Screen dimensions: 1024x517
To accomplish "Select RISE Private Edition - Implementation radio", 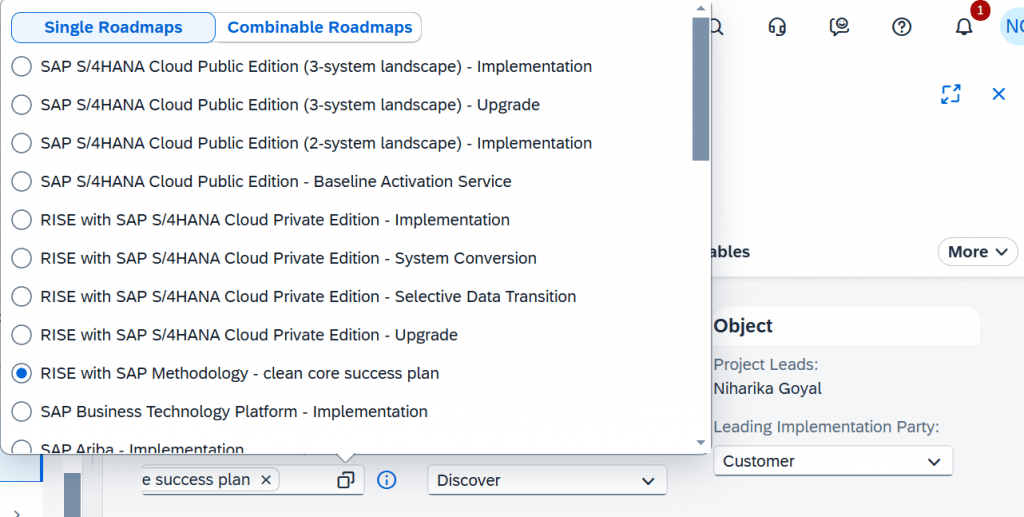I will tap(22, 220).
